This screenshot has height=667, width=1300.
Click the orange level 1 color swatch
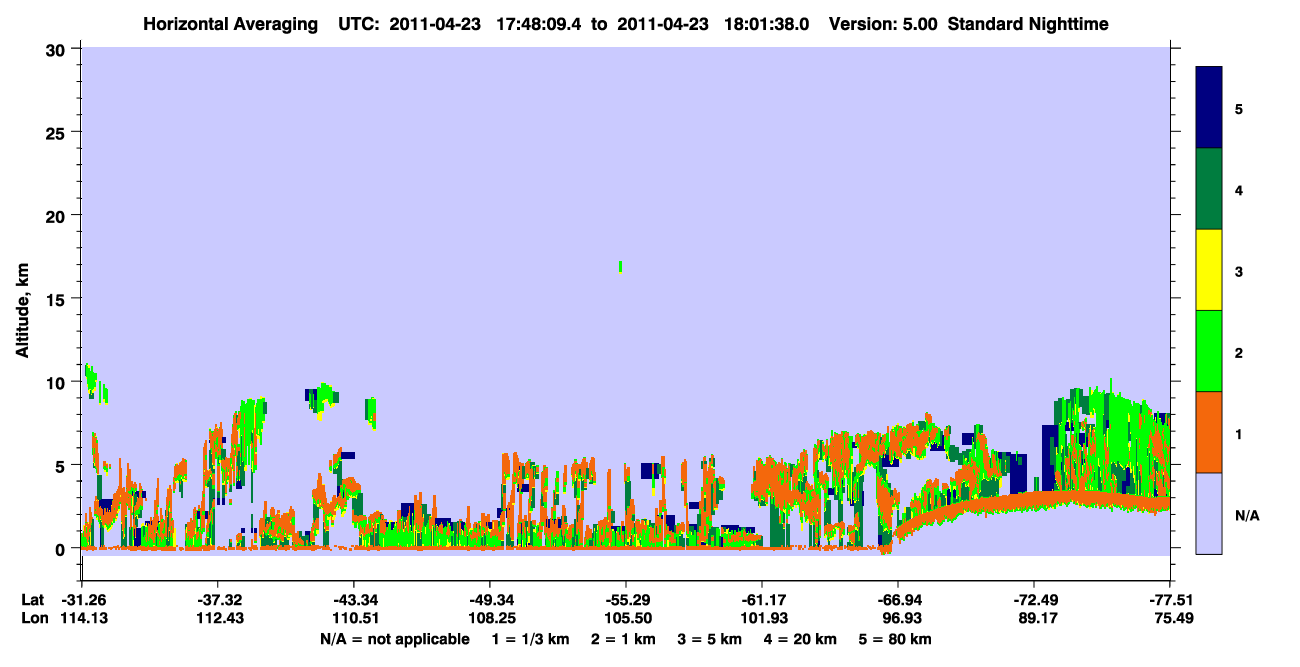[x=1209, y=432]
